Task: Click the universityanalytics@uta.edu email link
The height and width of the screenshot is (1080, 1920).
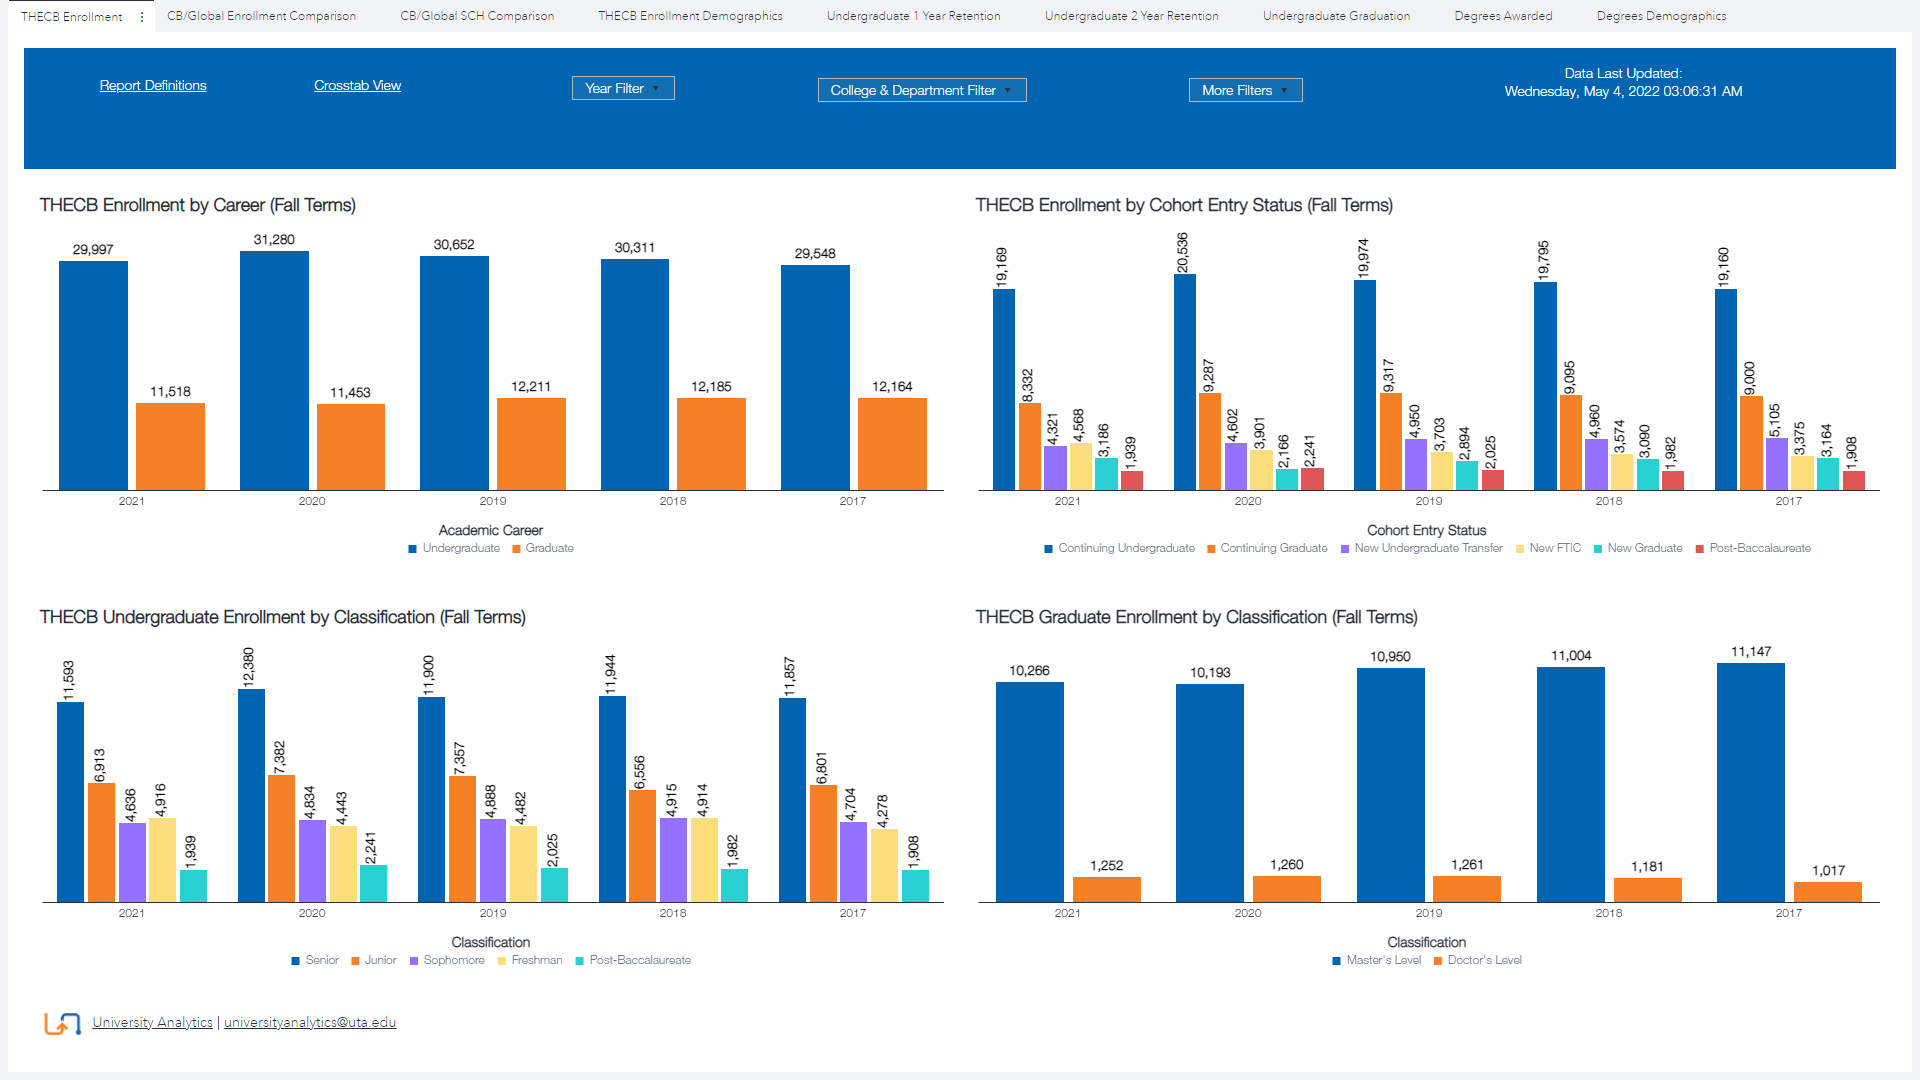Action: (310, 1023)
